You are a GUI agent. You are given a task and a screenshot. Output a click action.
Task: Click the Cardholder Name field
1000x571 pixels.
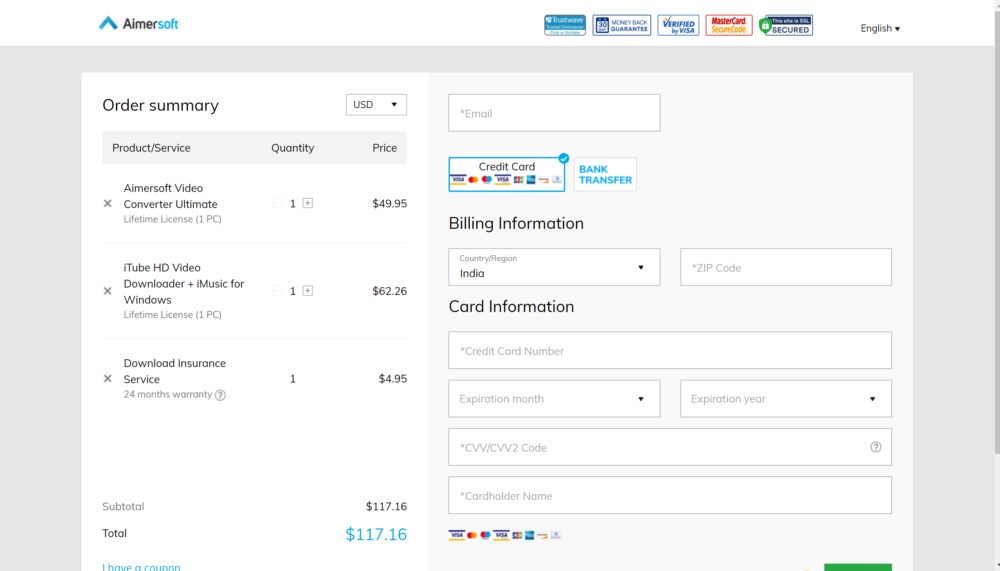click(x=670, y=495)
